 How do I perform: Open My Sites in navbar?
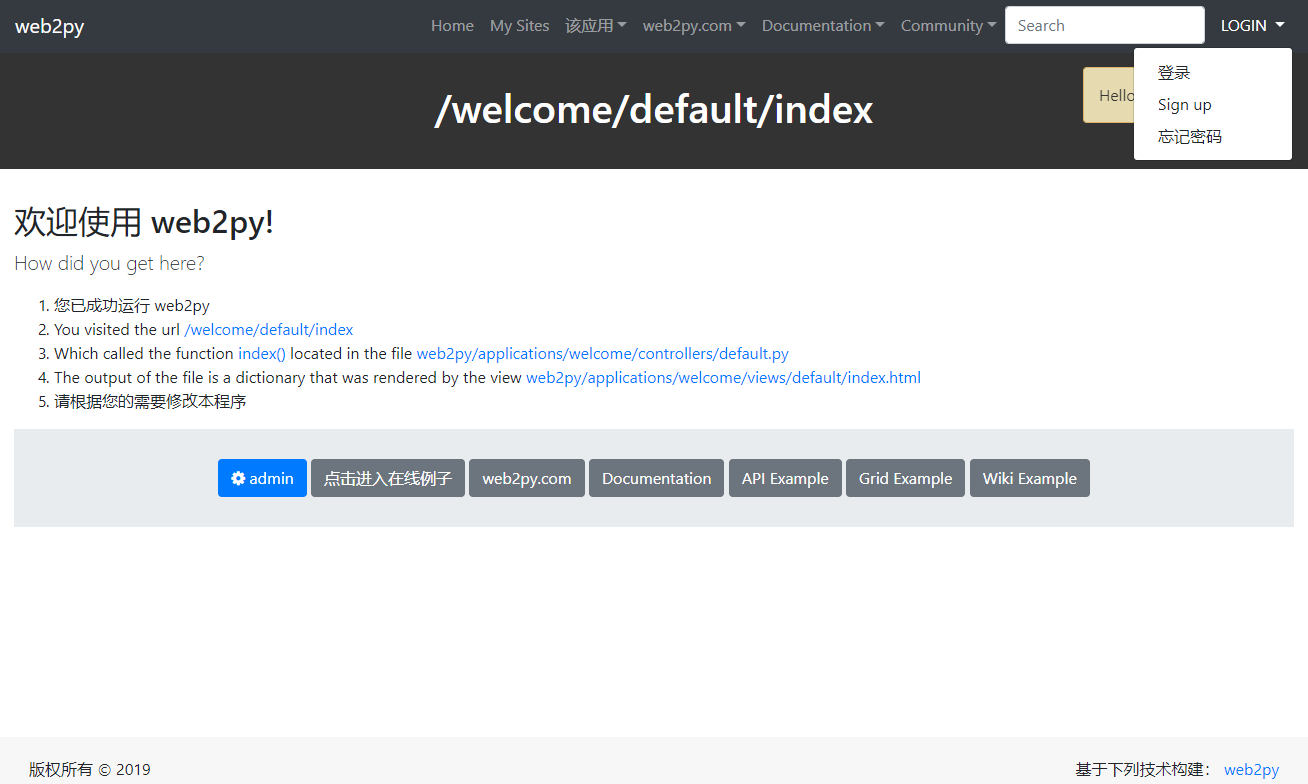[520, 26]
